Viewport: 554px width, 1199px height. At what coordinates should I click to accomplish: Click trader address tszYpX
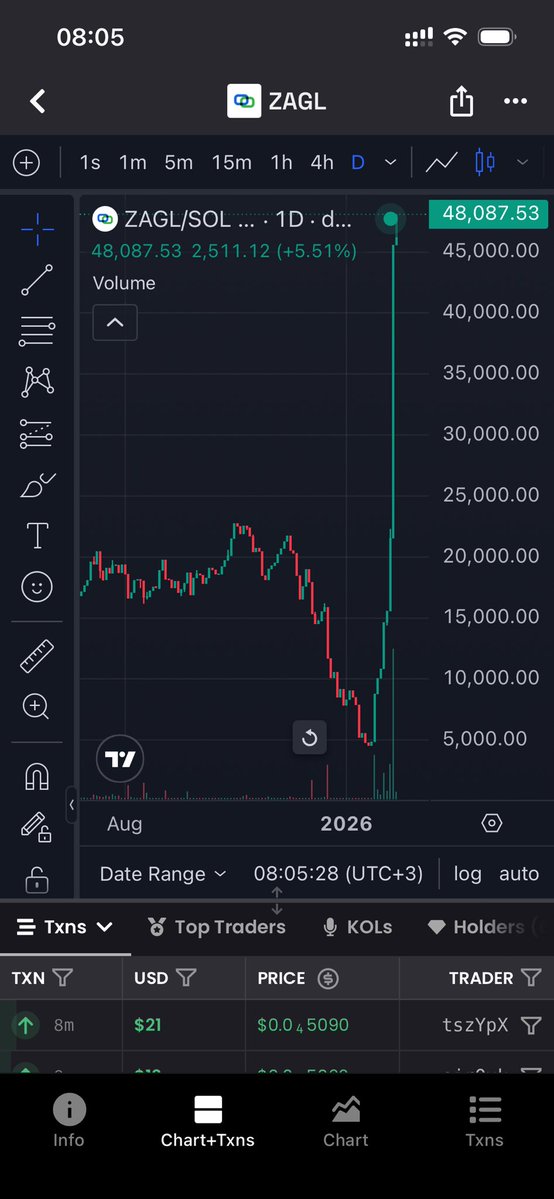click(x=475, y=1025)
